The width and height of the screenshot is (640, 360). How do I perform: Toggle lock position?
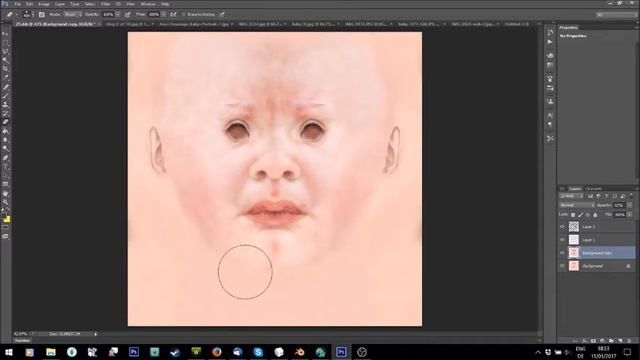[588, 215]
